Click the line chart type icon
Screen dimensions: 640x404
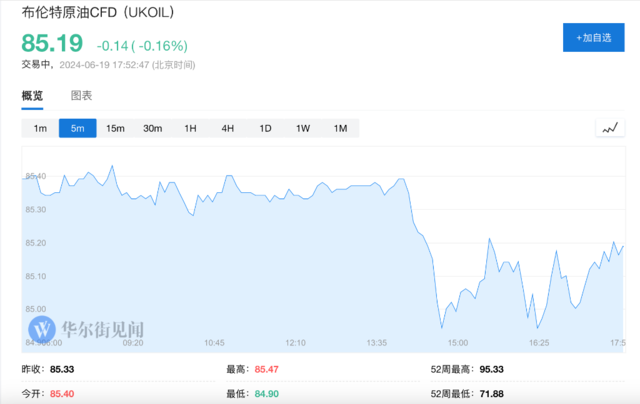[609, 128]
